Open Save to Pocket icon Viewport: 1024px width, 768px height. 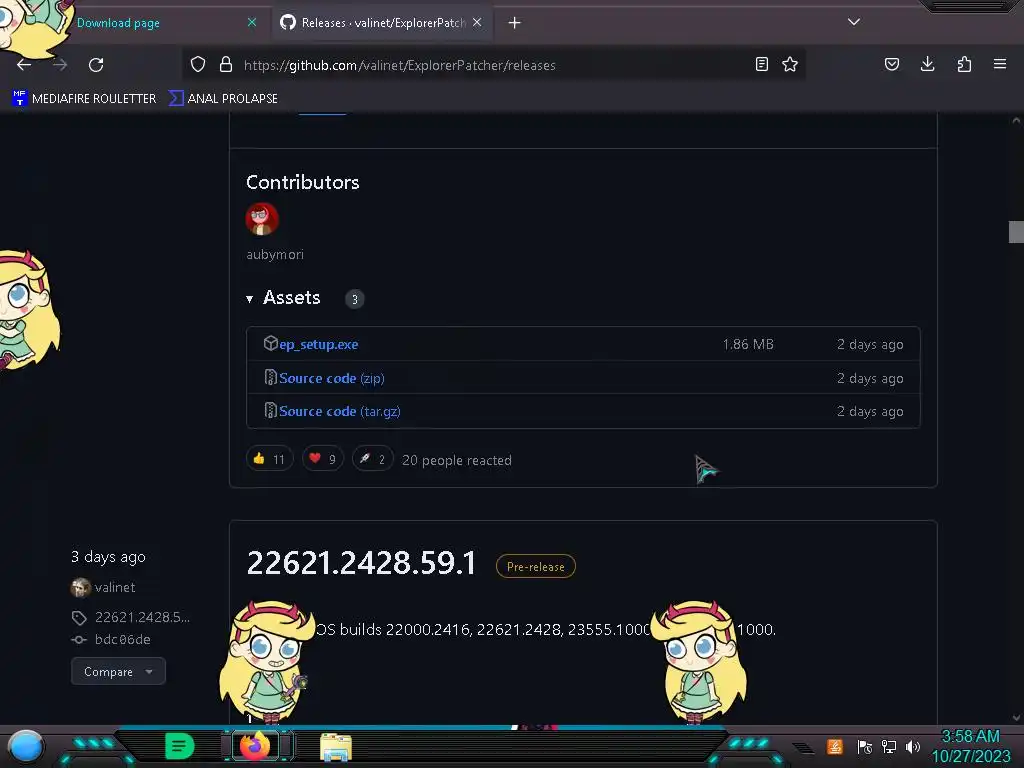(x=891, y=64)
